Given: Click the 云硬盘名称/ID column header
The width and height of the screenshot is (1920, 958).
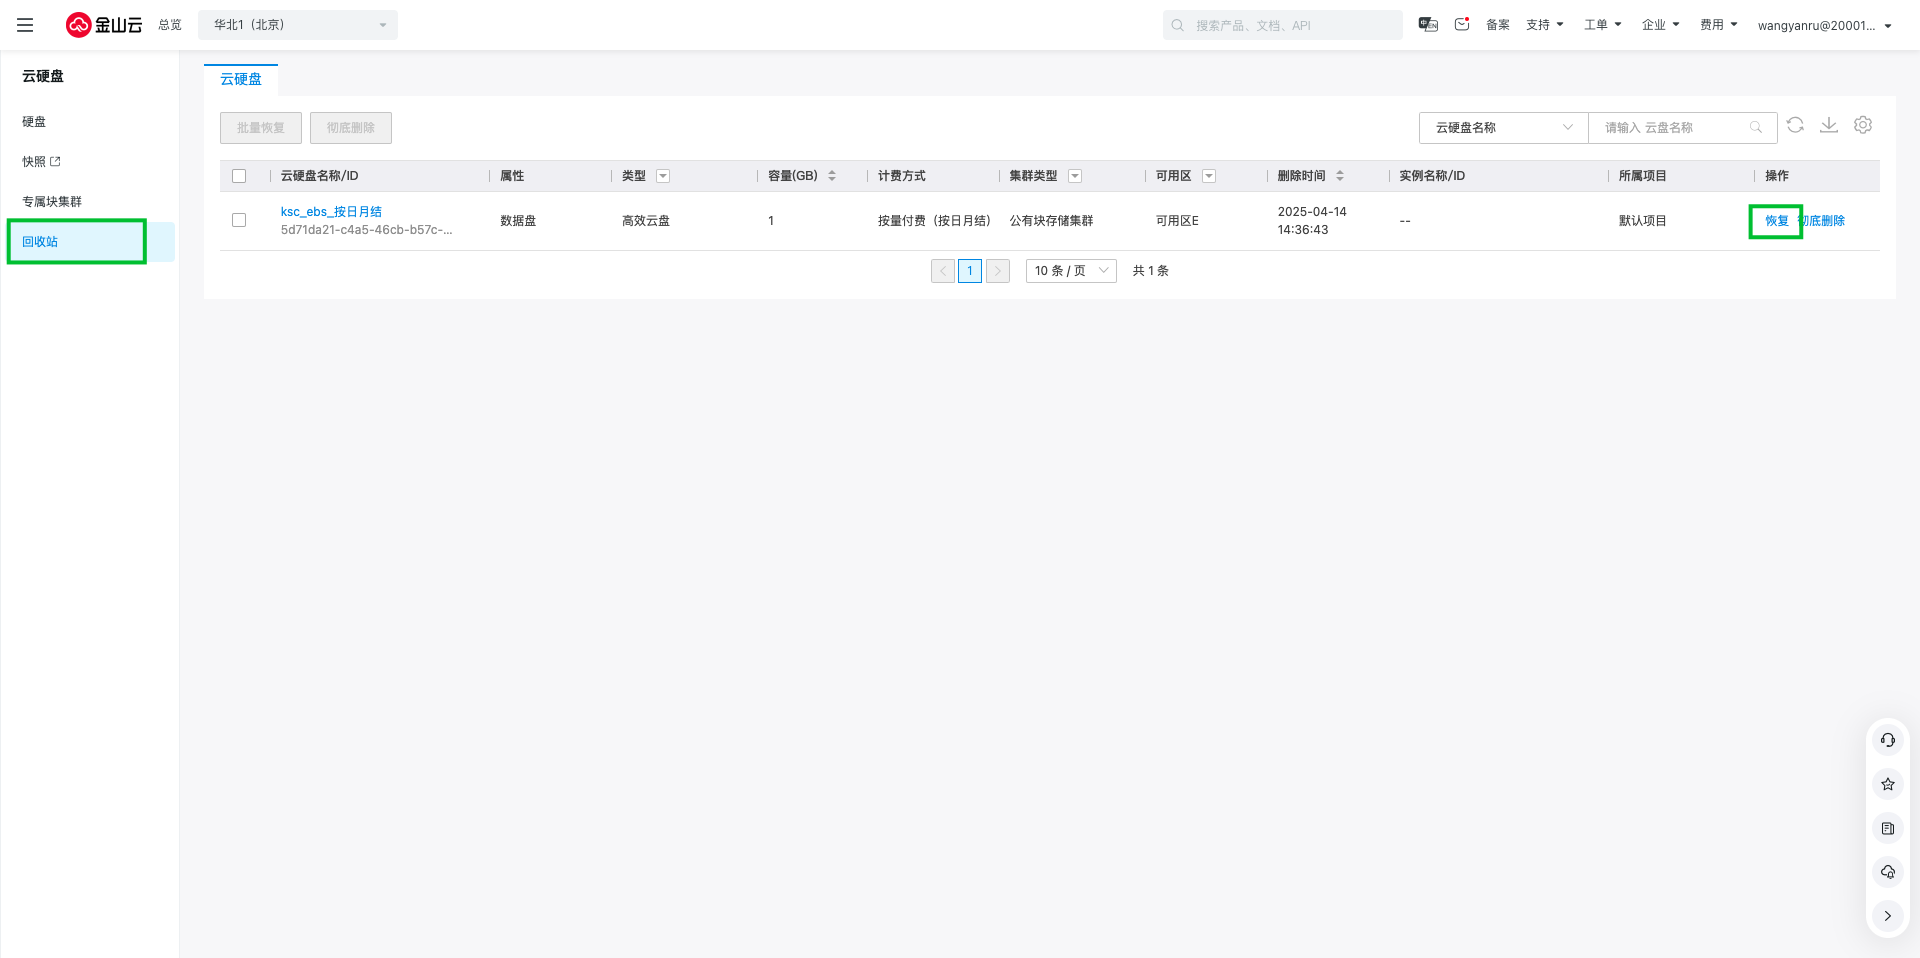Looking at the screenshot, I should [319, 176].
